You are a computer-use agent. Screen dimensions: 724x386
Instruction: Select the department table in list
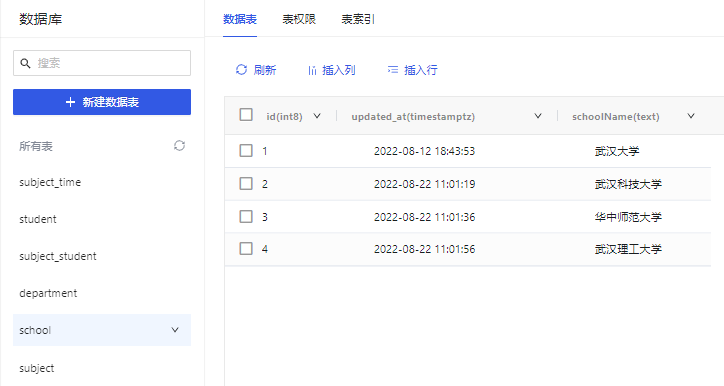click(48, 293)
